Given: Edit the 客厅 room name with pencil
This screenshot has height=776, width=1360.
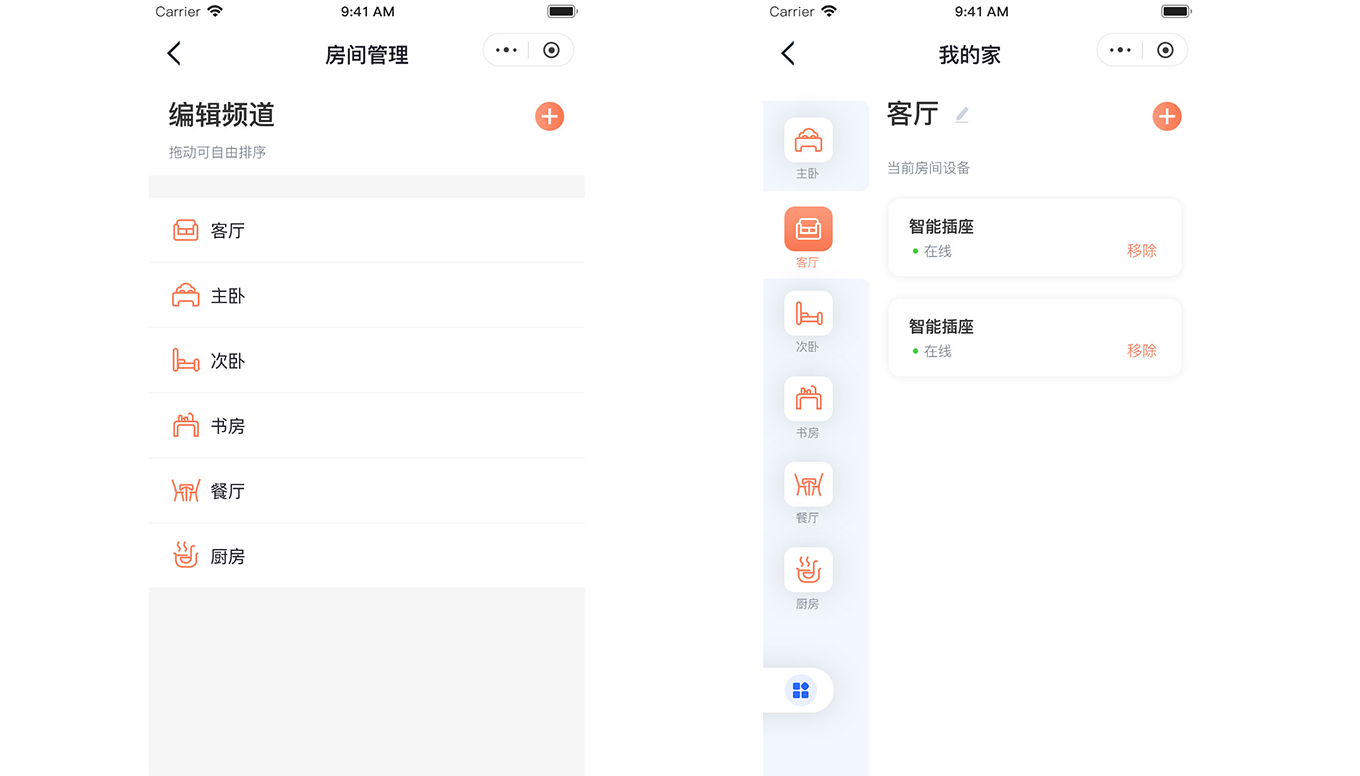Looking at the screenshot, I should point(962,115).
